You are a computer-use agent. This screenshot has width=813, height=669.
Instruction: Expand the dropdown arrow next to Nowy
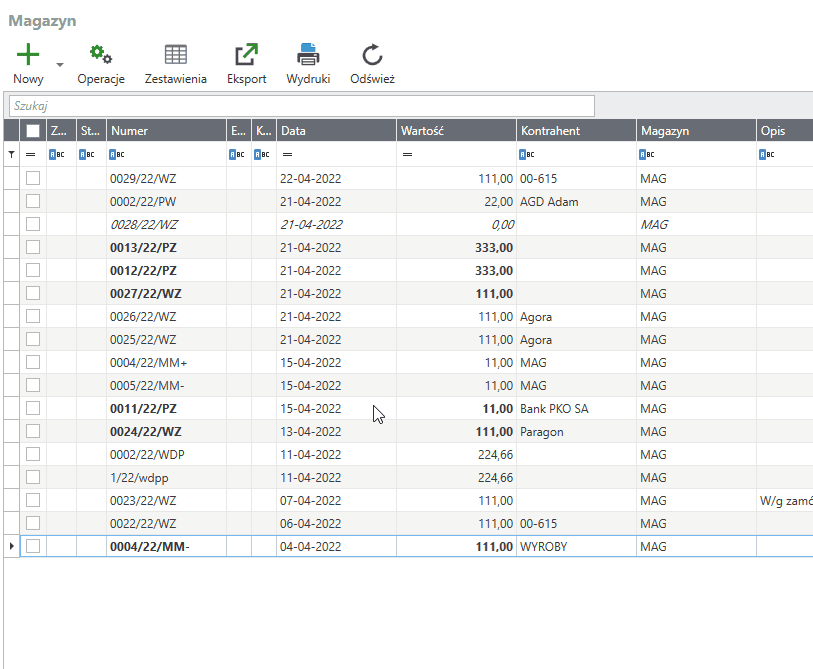[x=60, y=65]
